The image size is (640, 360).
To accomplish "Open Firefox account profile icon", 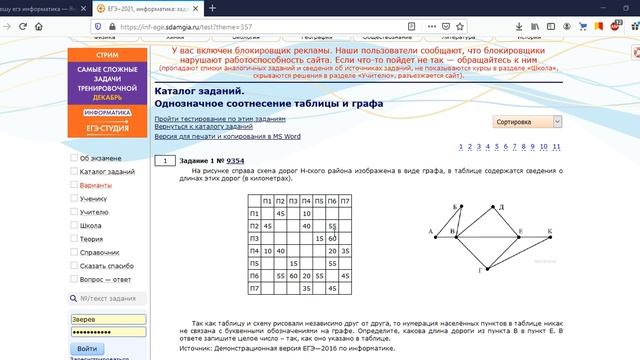I will click(567, 27).
